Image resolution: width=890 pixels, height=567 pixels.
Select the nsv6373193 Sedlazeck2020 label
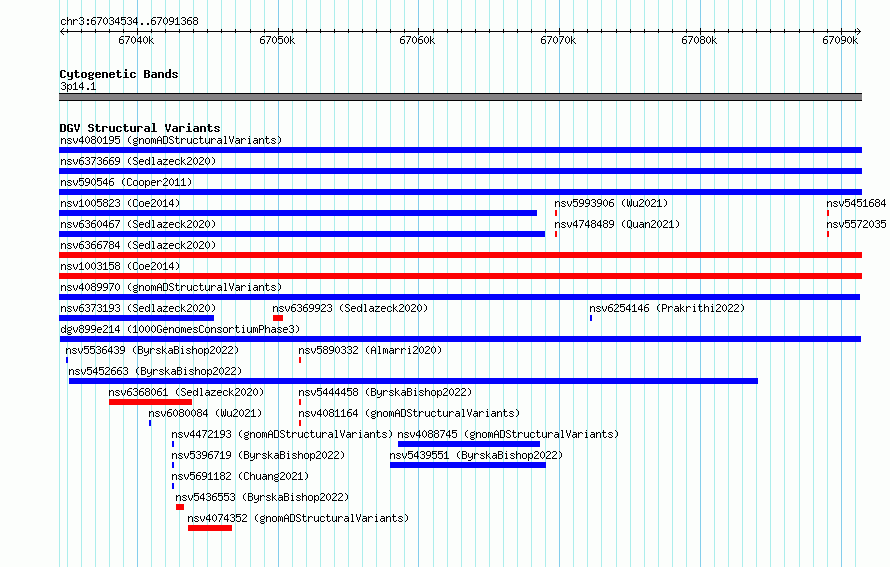[138, 308]
